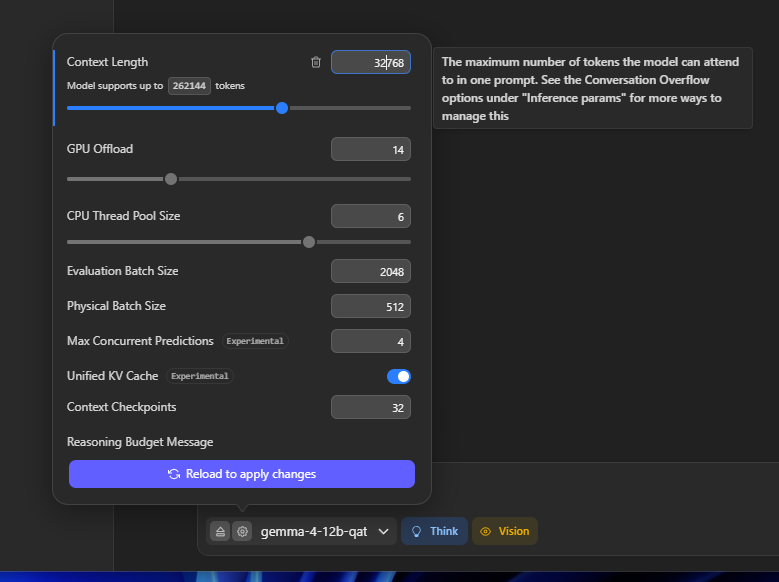Click the Evaluation Batch Size field
The width and height of the screenshot is (779, 582).
[x=371, y=271]
